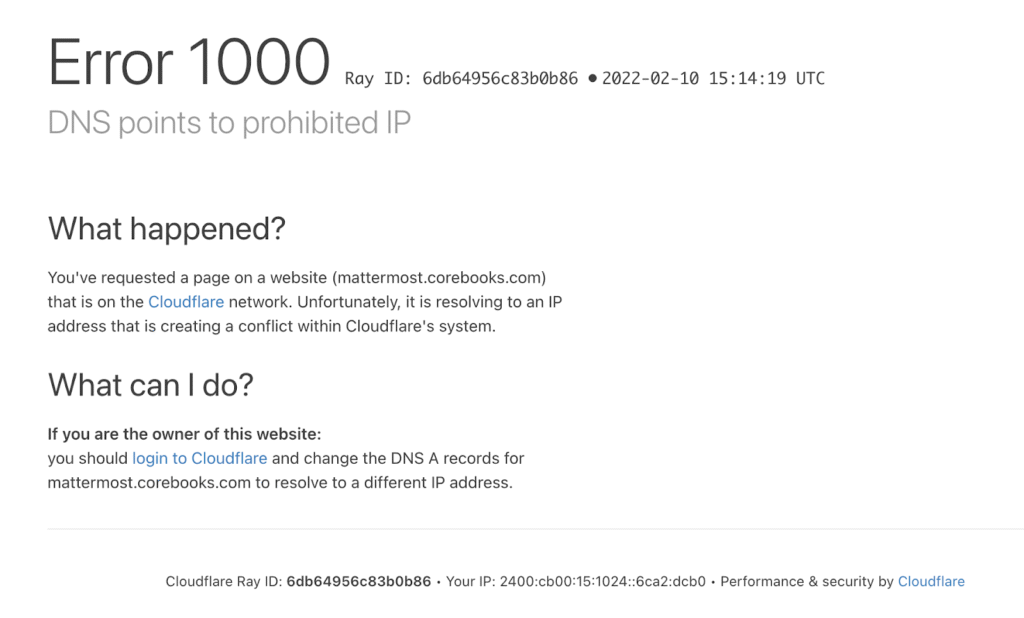Click the bullet separator before the timestamp
Screen dimensions: 1024x618
click(x=592, y=78)
